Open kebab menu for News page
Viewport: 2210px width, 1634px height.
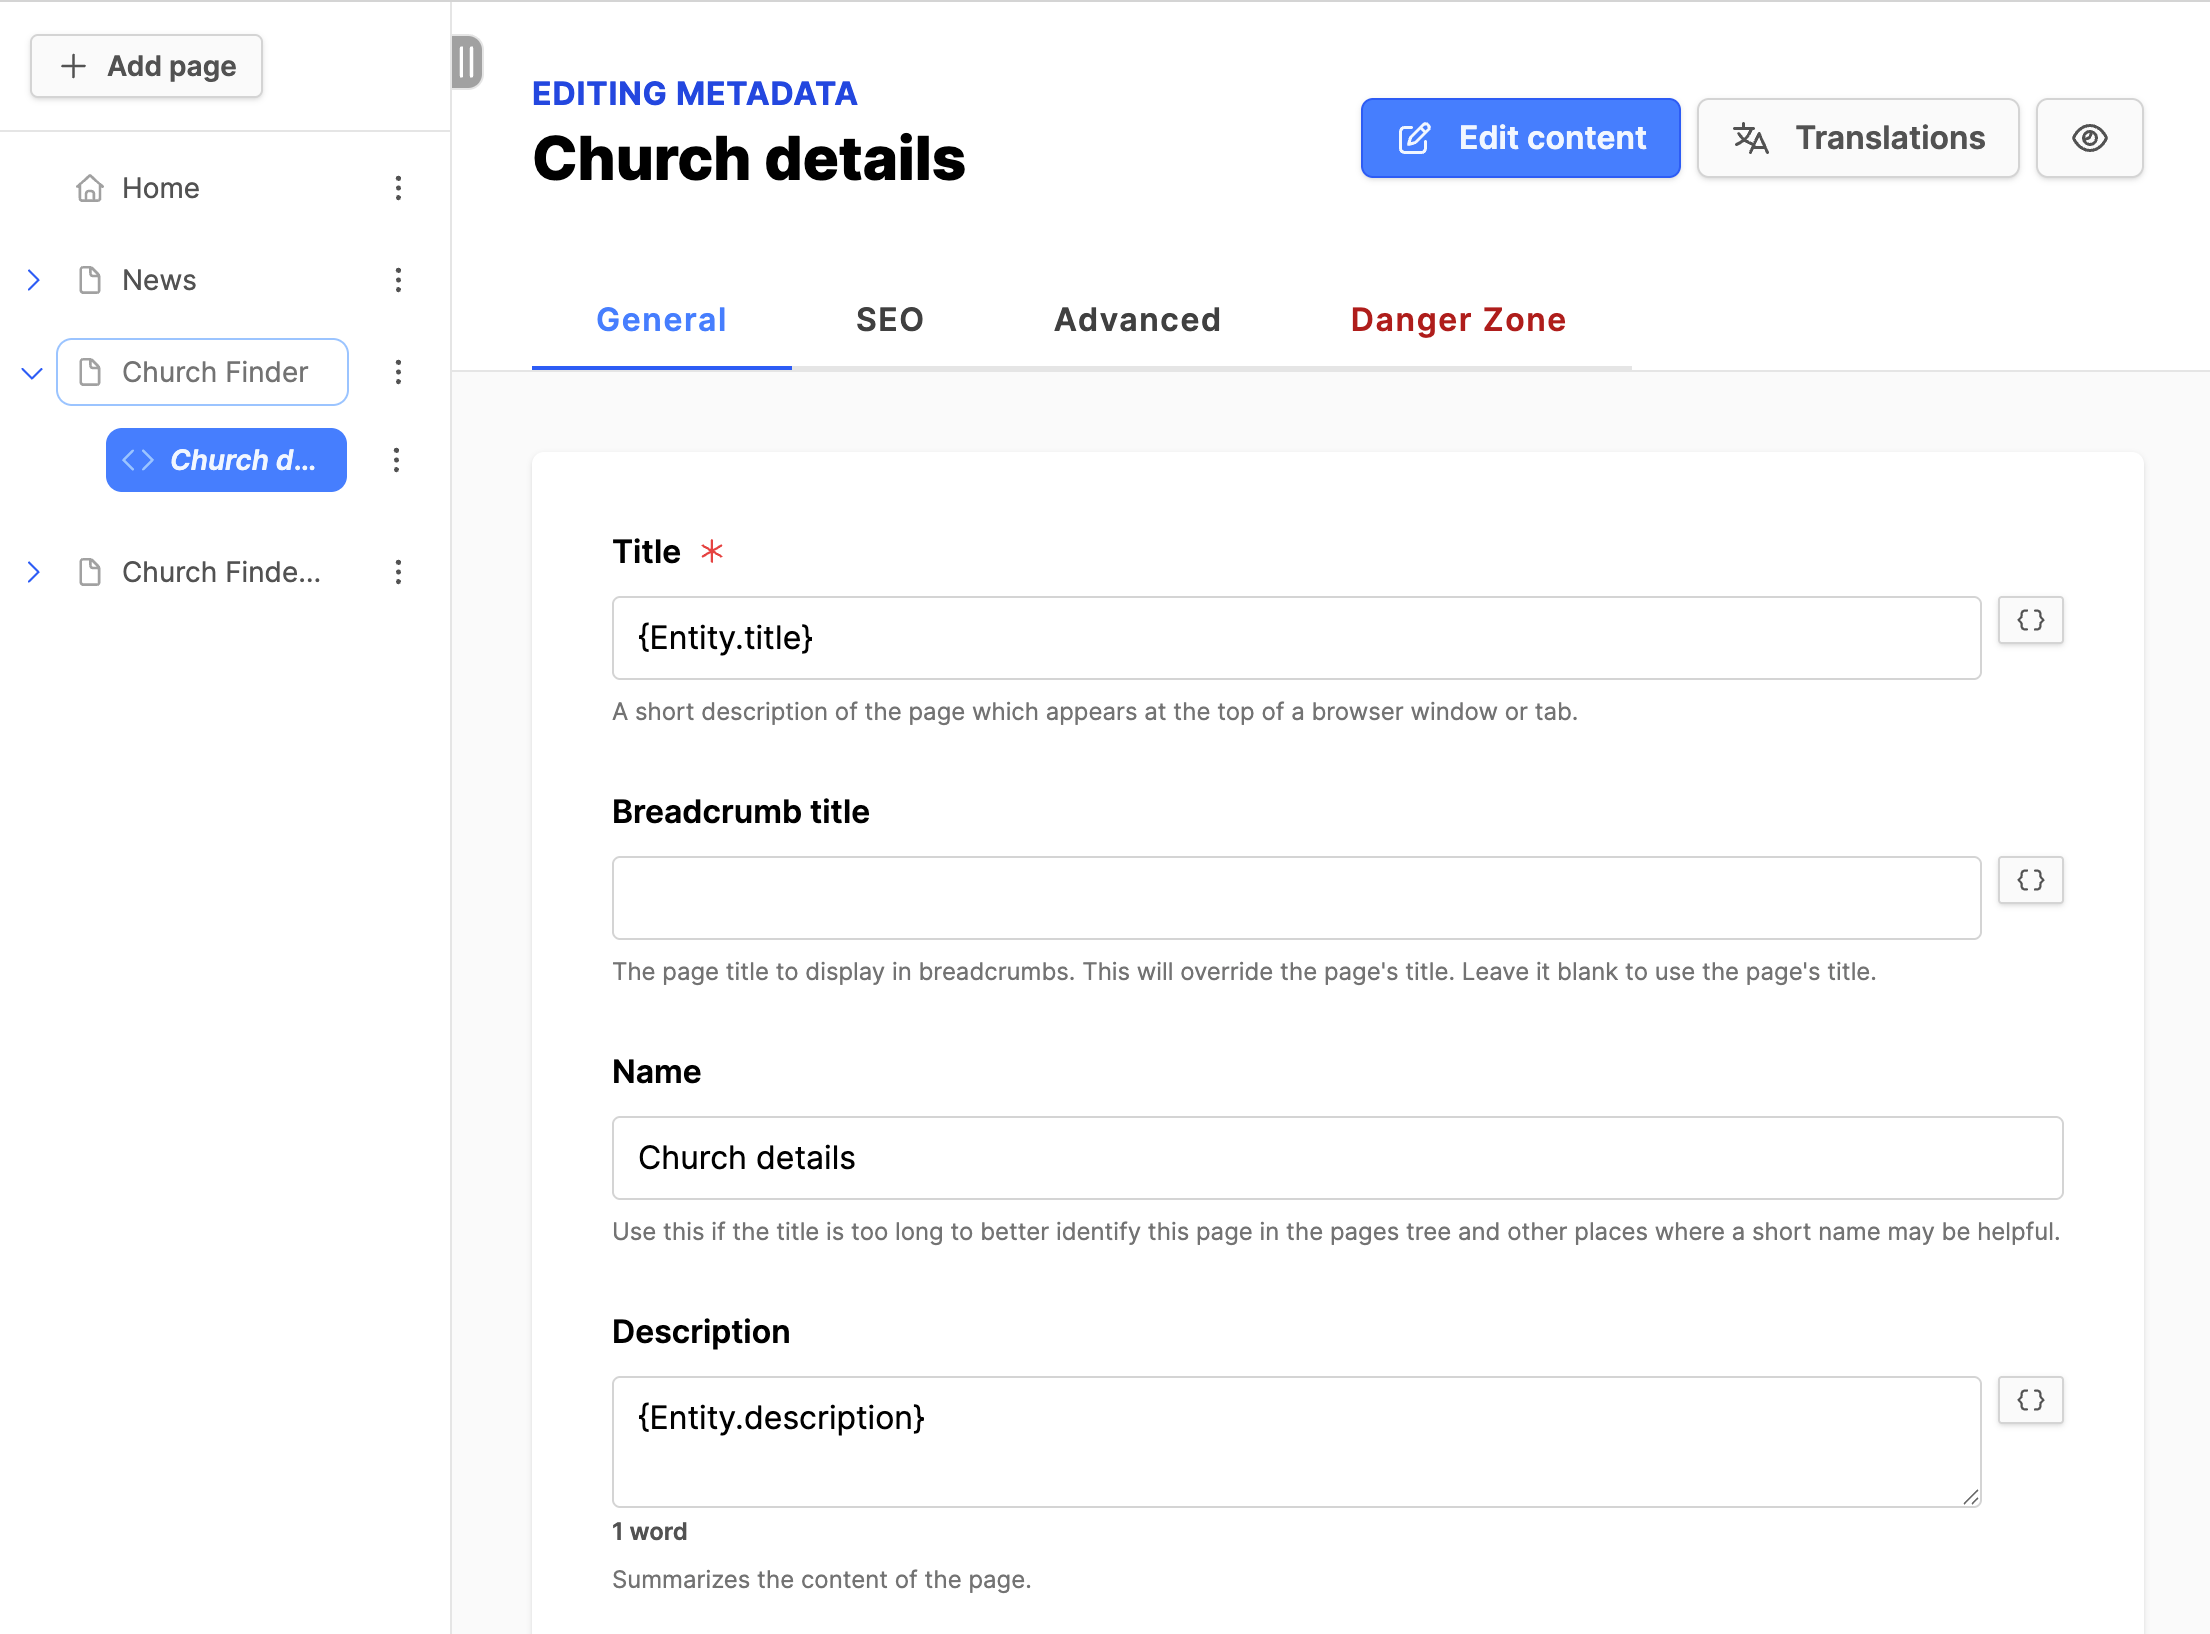pos(398,280)
